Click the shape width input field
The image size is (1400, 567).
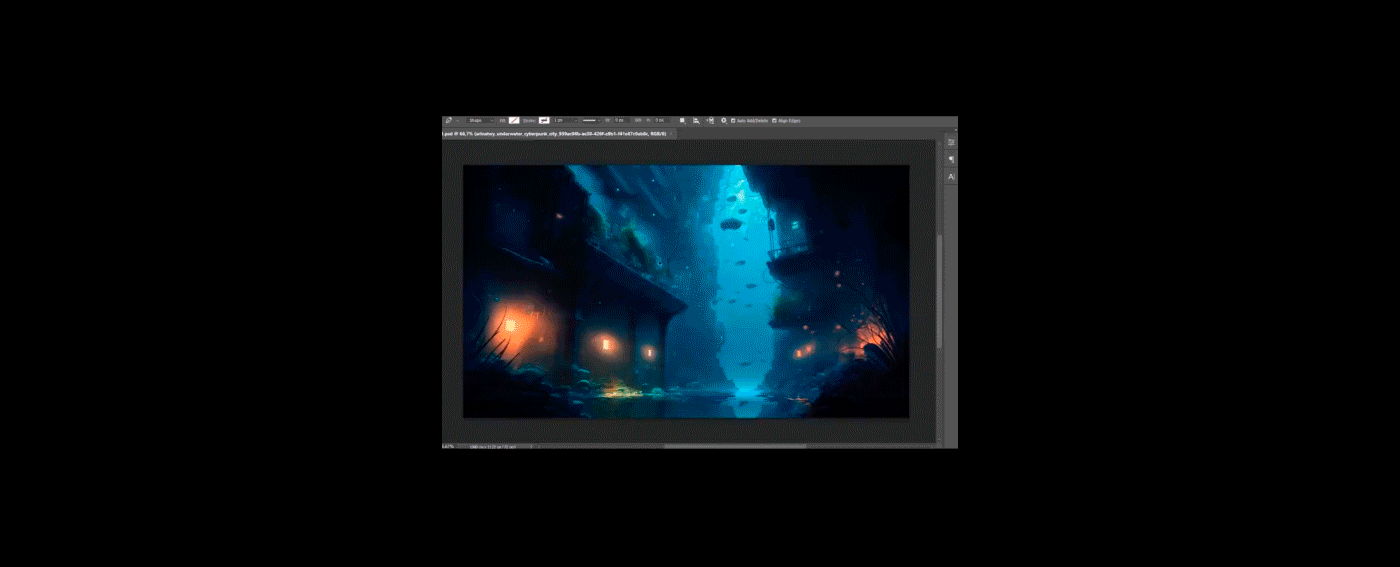618,120
